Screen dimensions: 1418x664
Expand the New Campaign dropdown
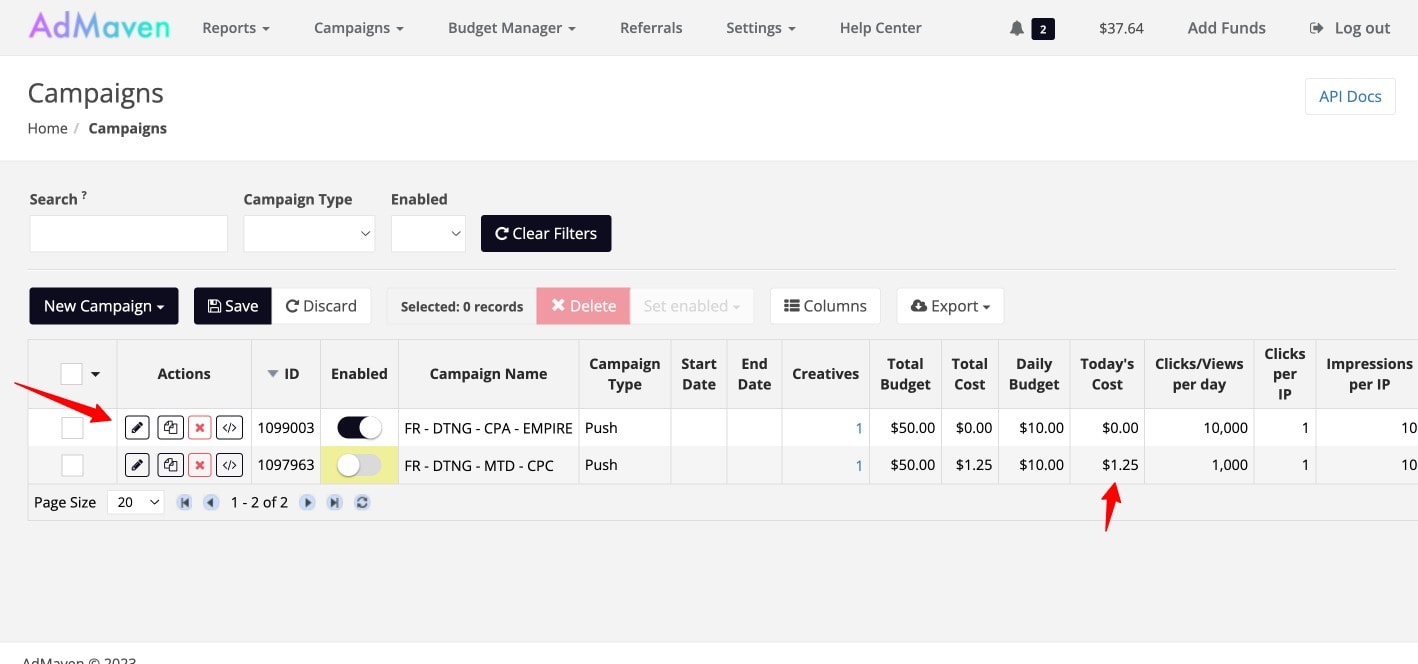pyautogui.click(x=103, y=306)
